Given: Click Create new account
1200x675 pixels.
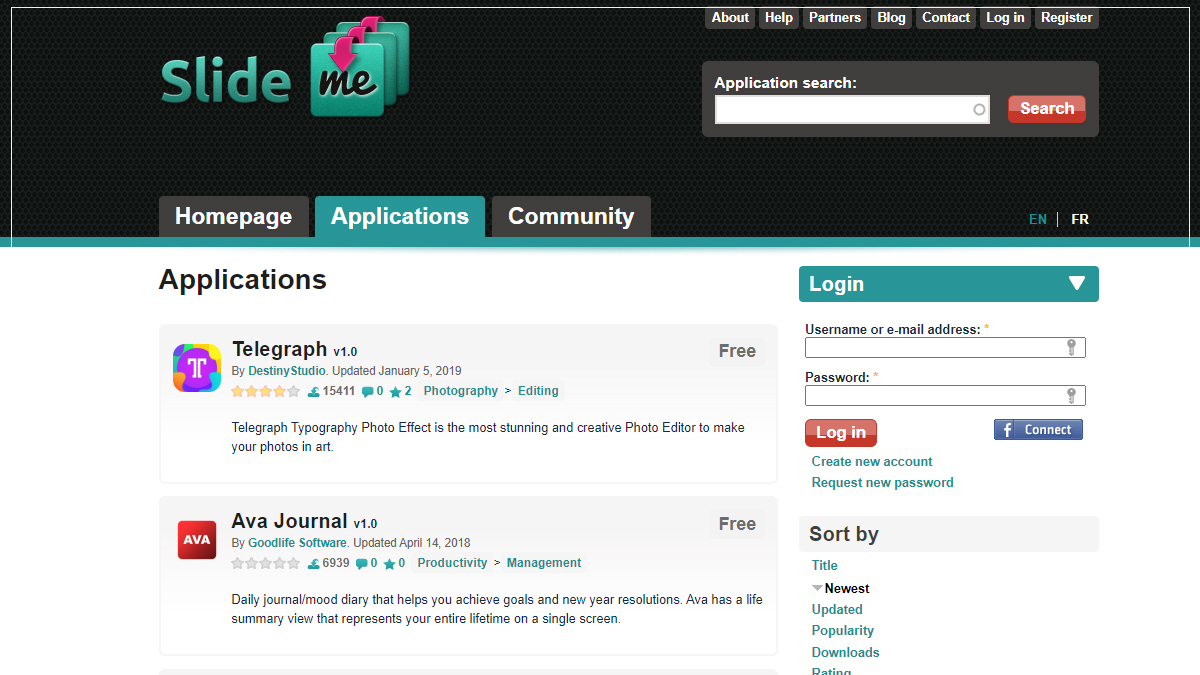Looking at the screenshot, I should (872, 461).
